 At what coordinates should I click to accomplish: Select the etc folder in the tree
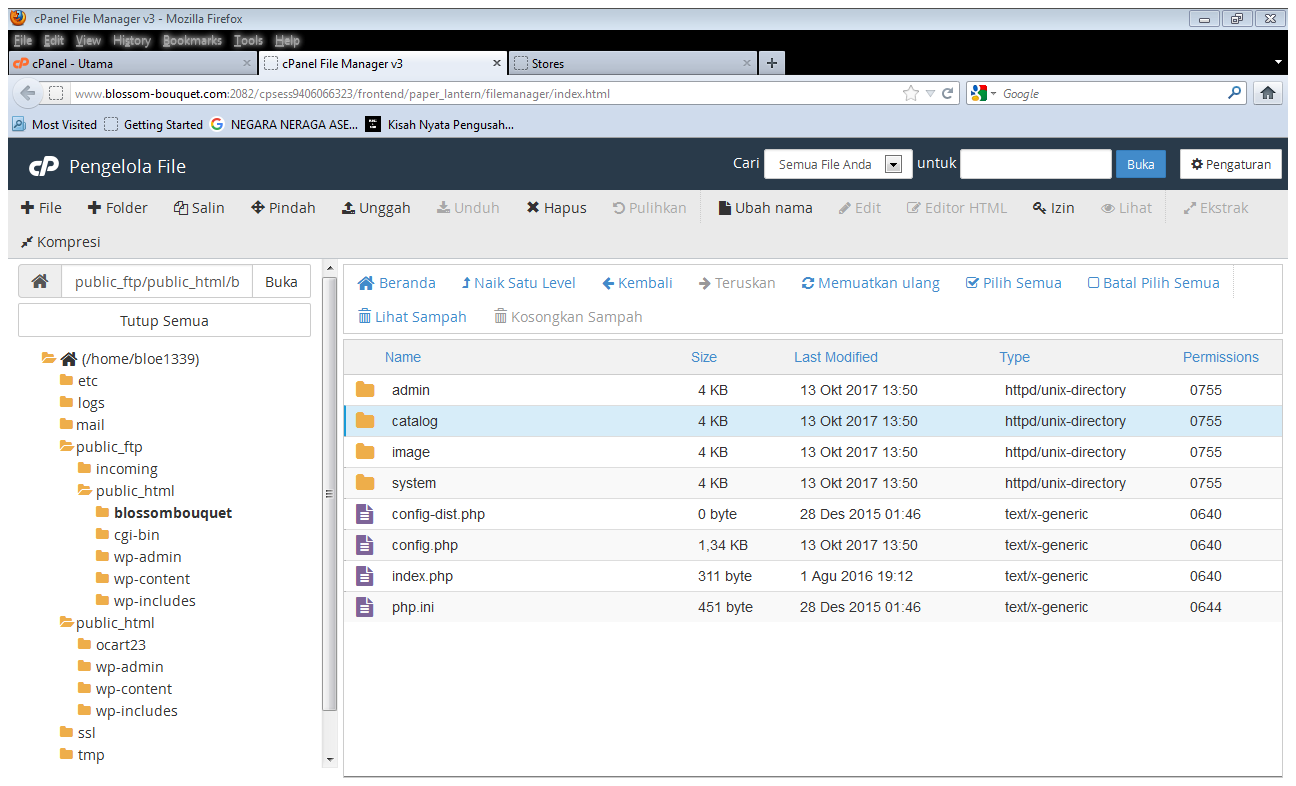coord(87,381)
